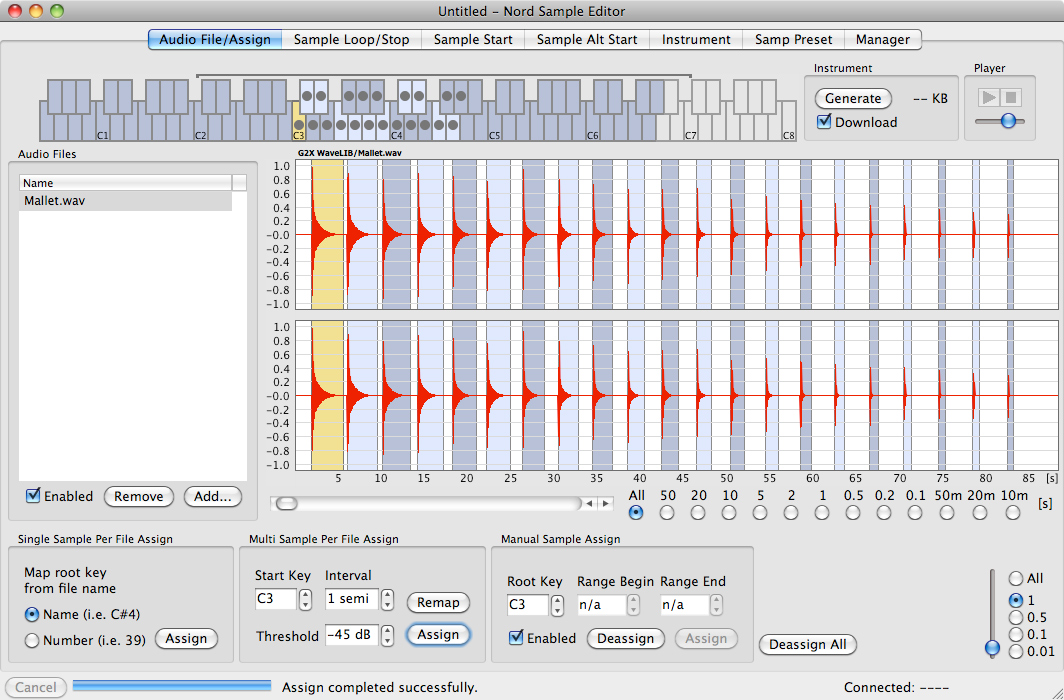Click the right scroll arrow beside the waveform scrollbar
The height and width of the screenshot is (700, 1064).
click(x=606, y=503)
